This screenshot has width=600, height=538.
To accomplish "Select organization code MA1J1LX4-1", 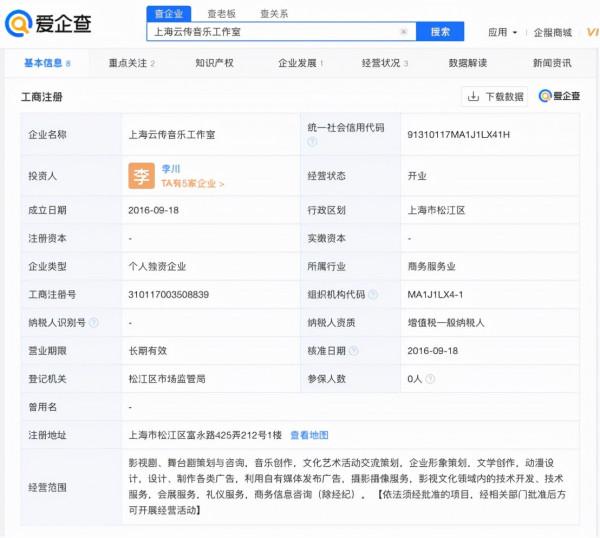I will (435, 295).
